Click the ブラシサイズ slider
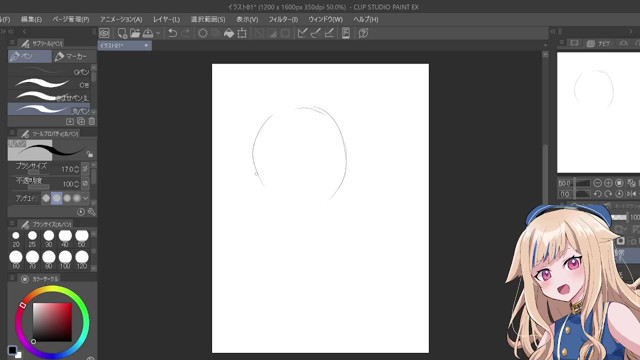The width and height of the screenshot is (640, 360). coord(33,173)
